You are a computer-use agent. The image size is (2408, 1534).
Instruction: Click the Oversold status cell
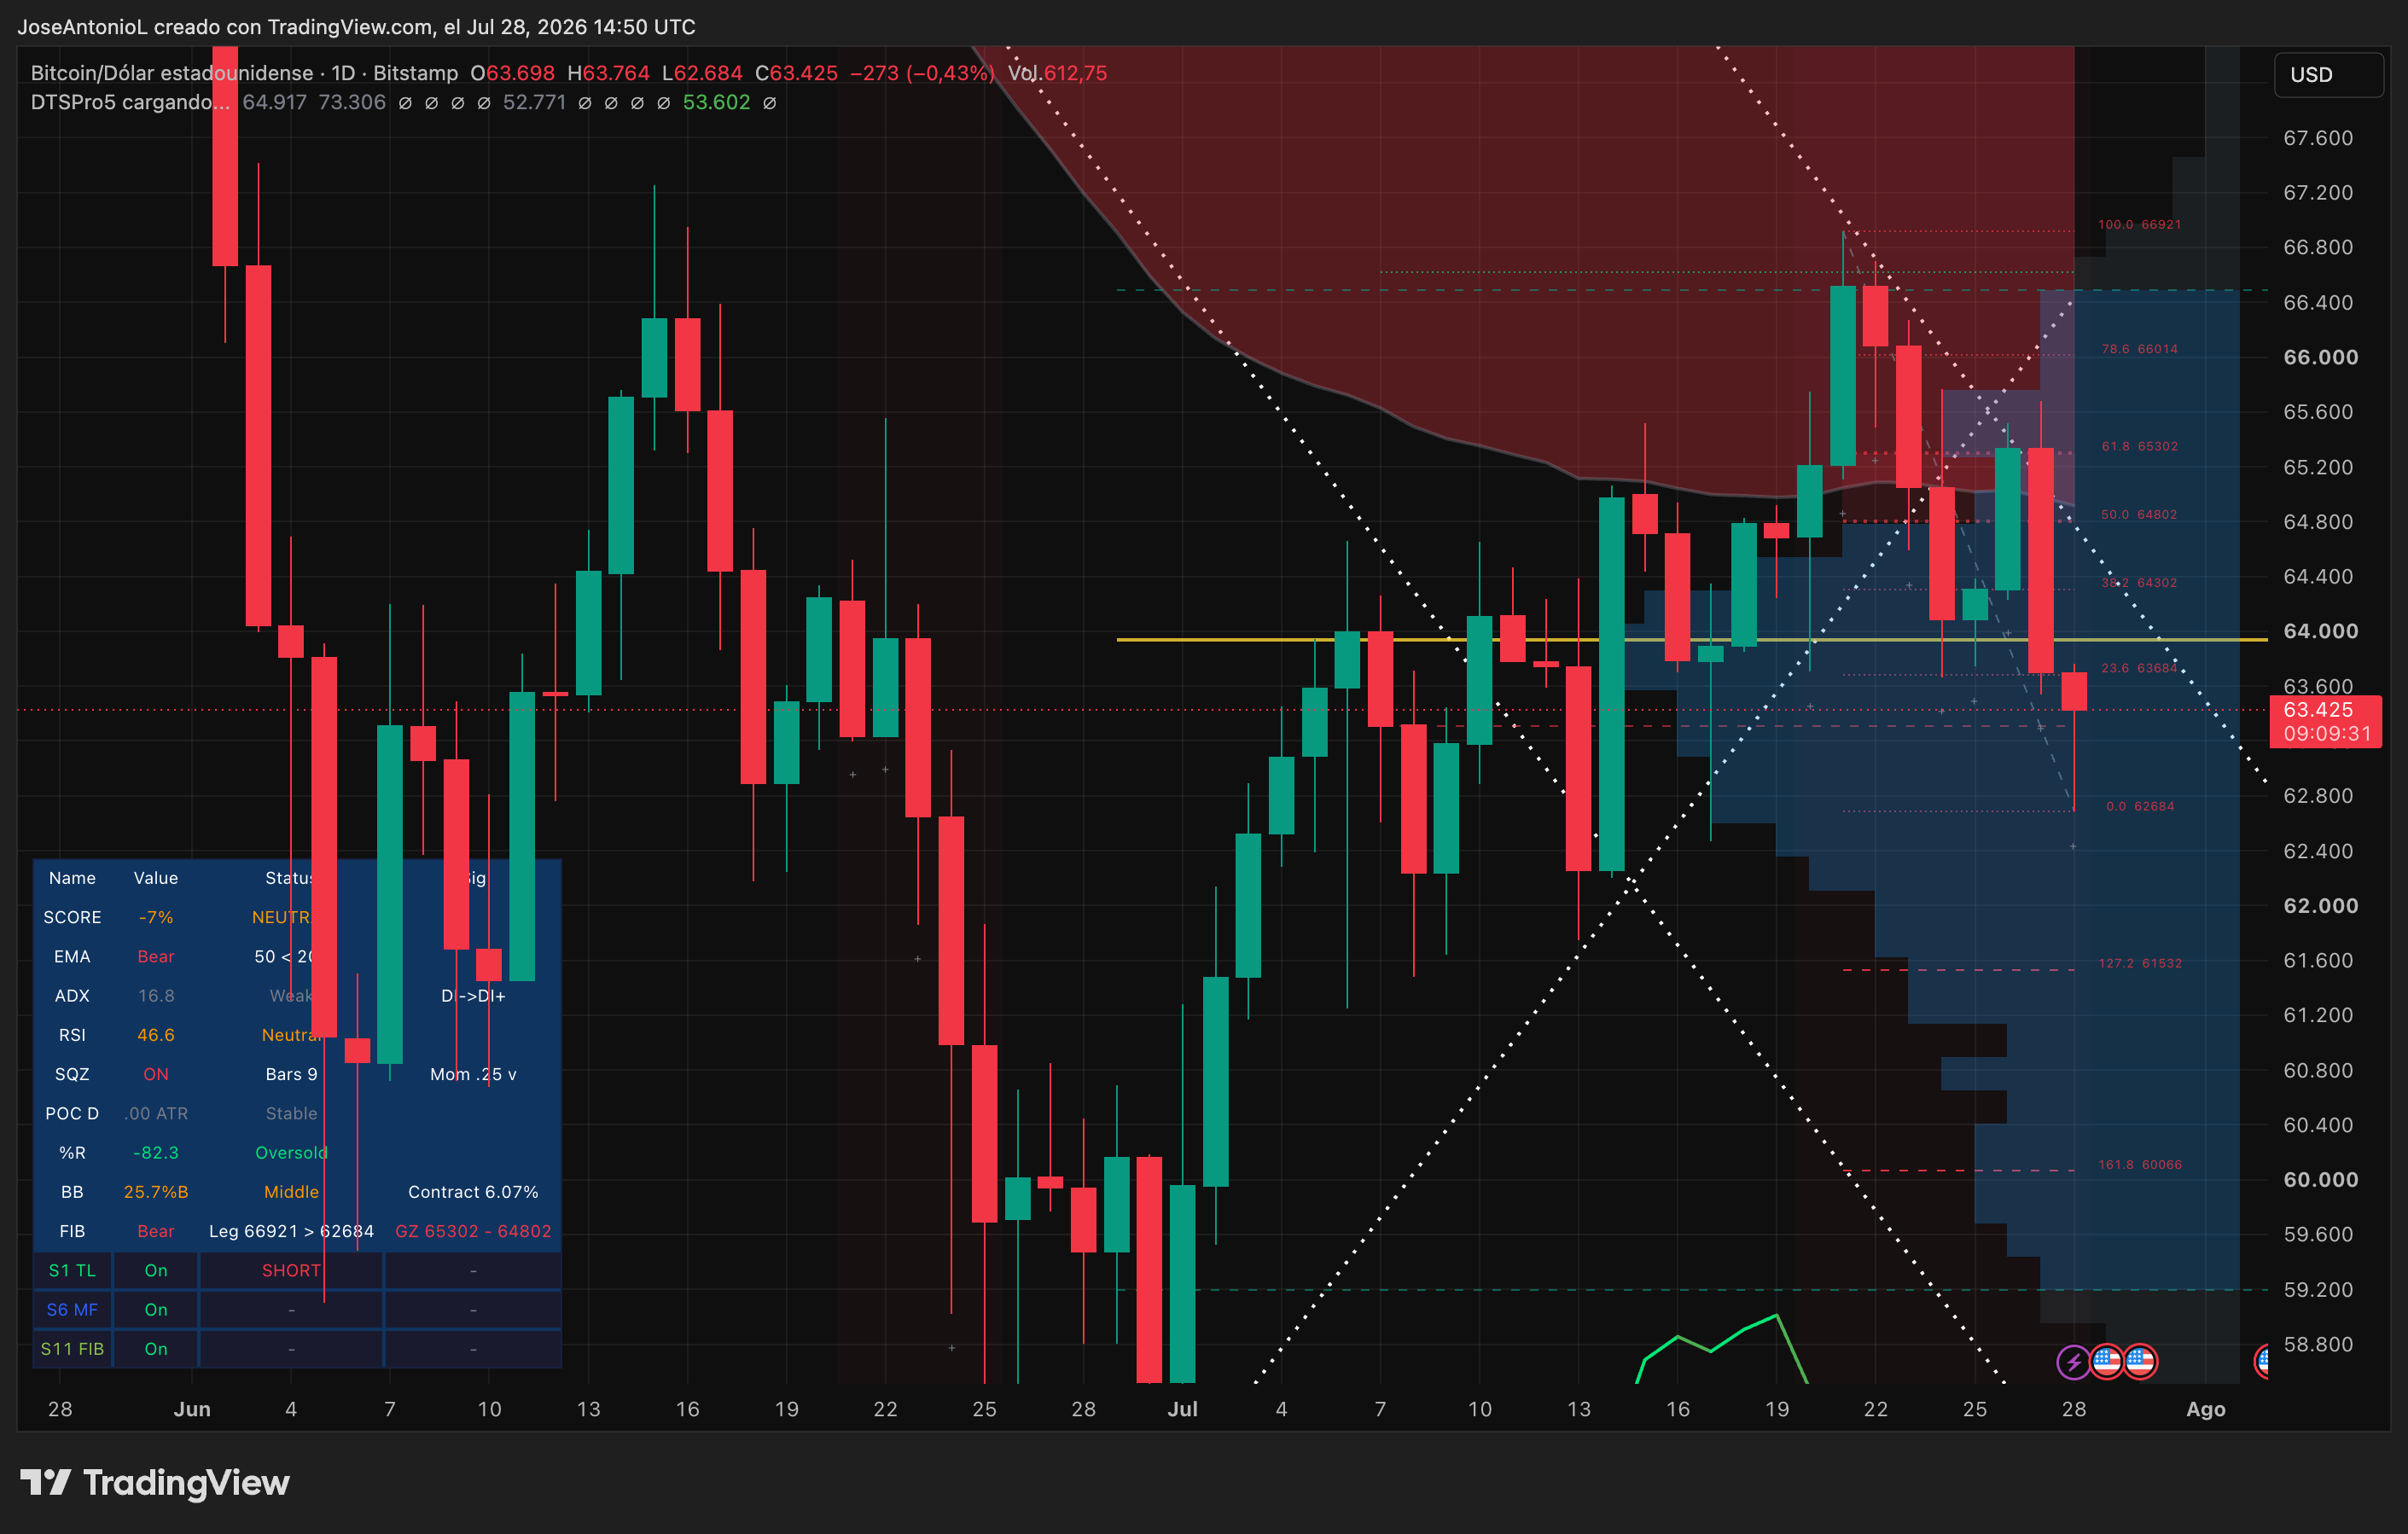291,1152
